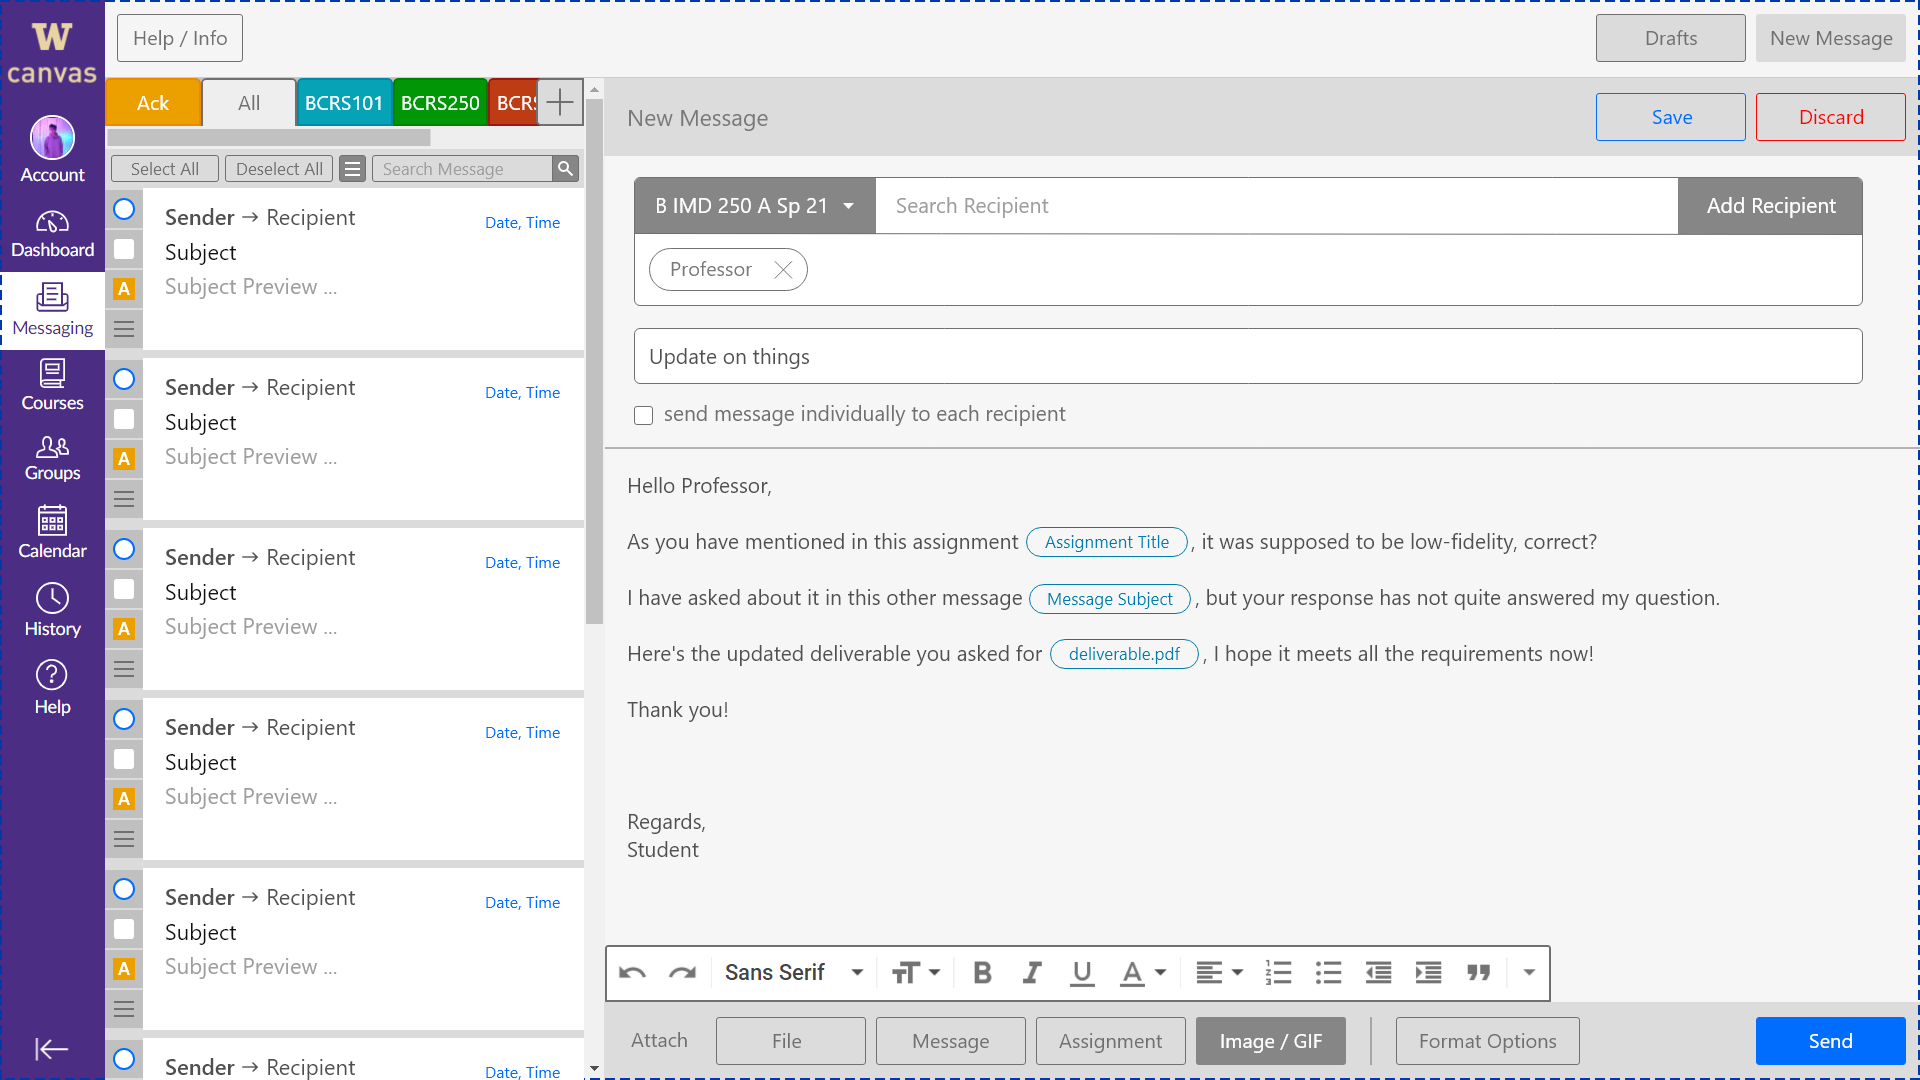The height and width of the screenshot is (1080, 1920).
Task: Open History from the sidebar
Action: 52,610
